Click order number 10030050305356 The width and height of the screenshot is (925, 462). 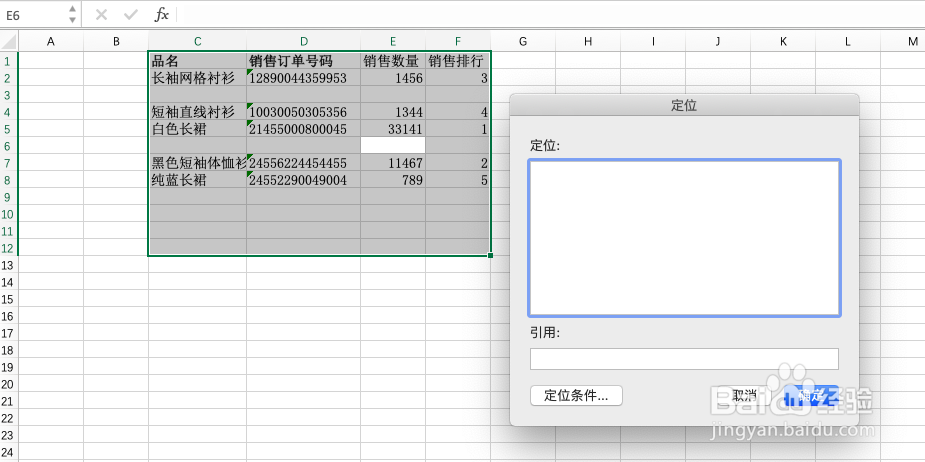[304, 112]
